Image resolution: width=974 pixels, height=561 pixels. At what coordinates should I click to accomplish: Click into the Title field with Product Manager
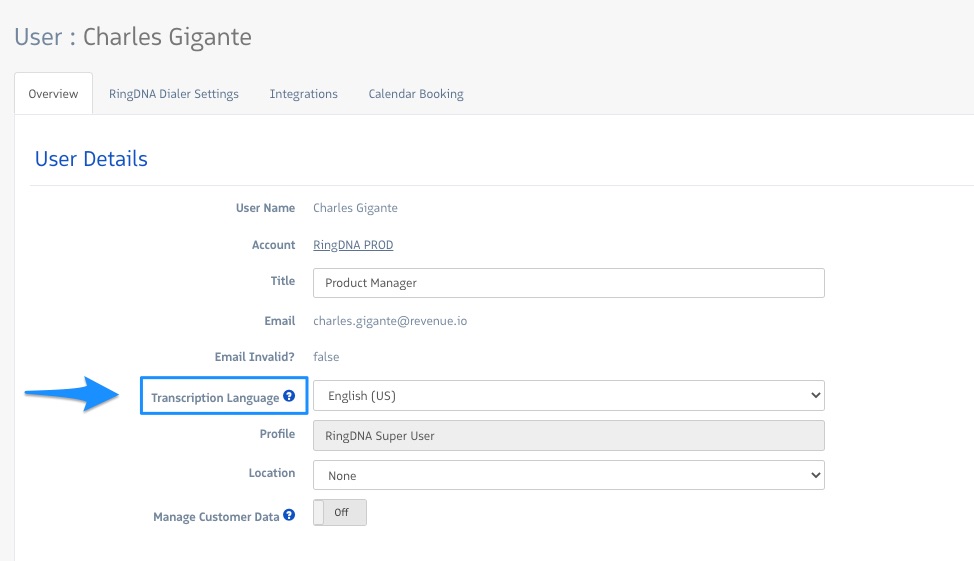tap(568, 283)
